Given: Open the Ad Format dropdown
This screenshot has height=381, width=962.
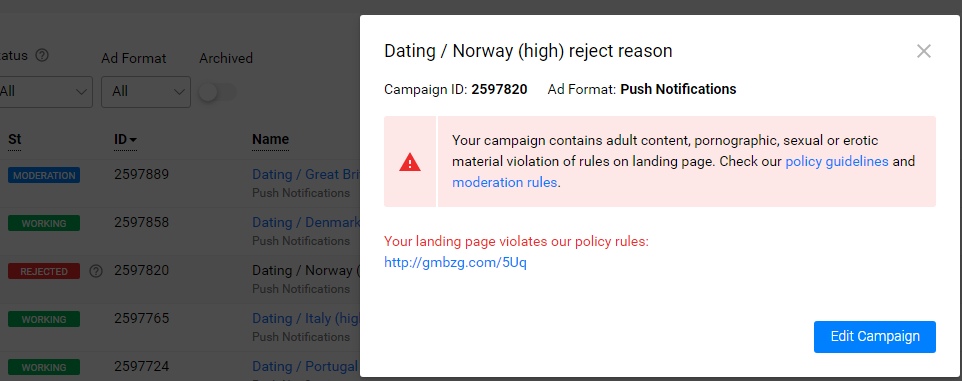Looking at the screenshot, I should pyautogui.click(x=146, y=91).
